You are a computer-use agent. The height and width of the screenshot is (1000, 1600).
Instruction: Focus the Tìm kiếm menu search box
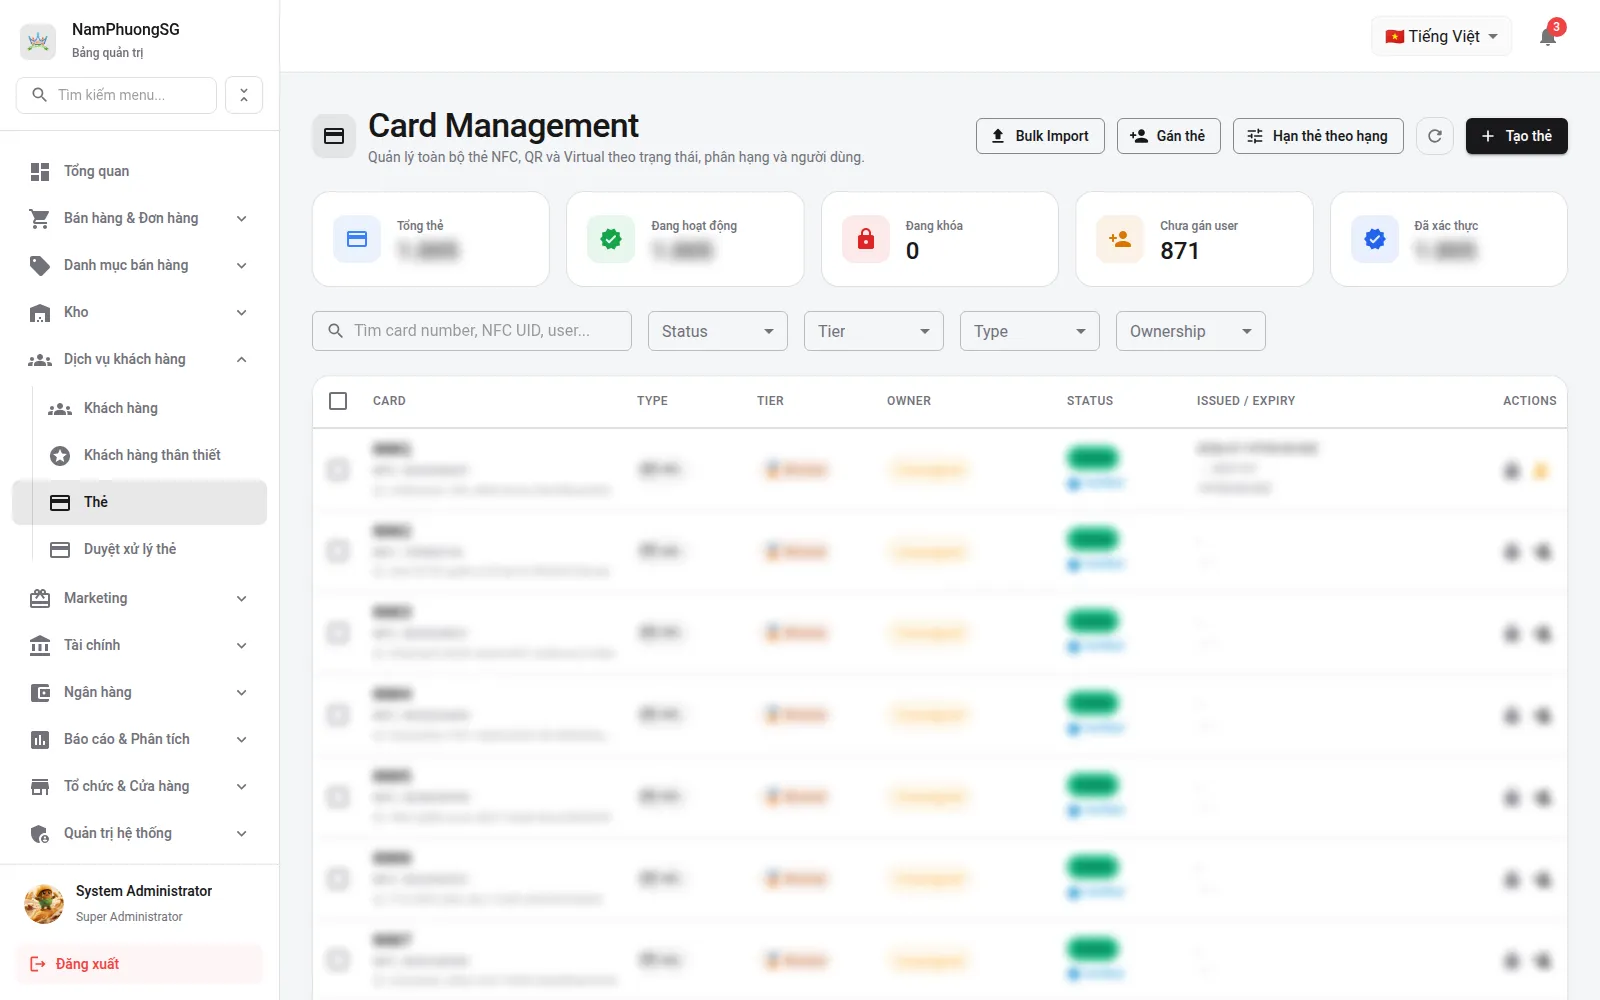(x=116, y=95)
